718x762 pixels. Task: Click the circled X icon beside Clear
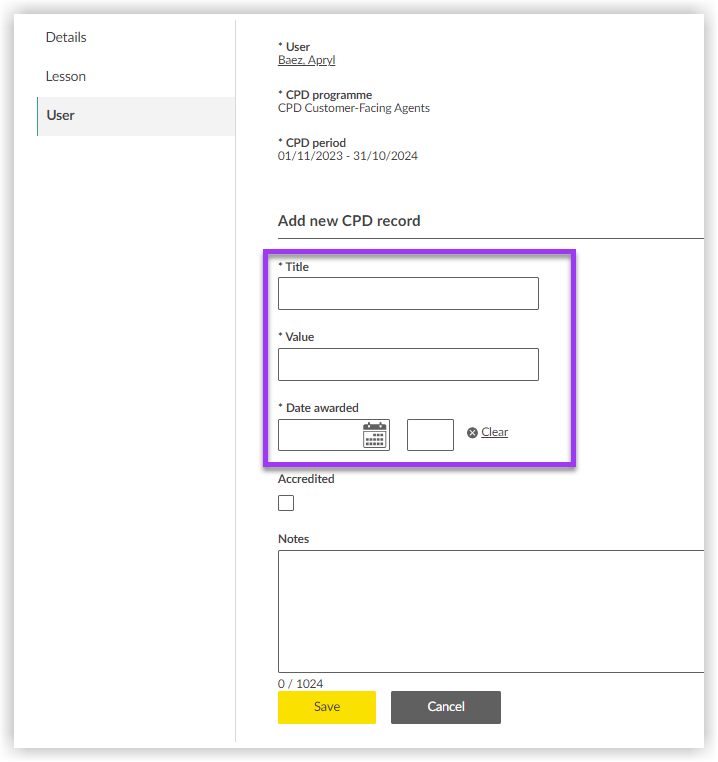point(472,433)
